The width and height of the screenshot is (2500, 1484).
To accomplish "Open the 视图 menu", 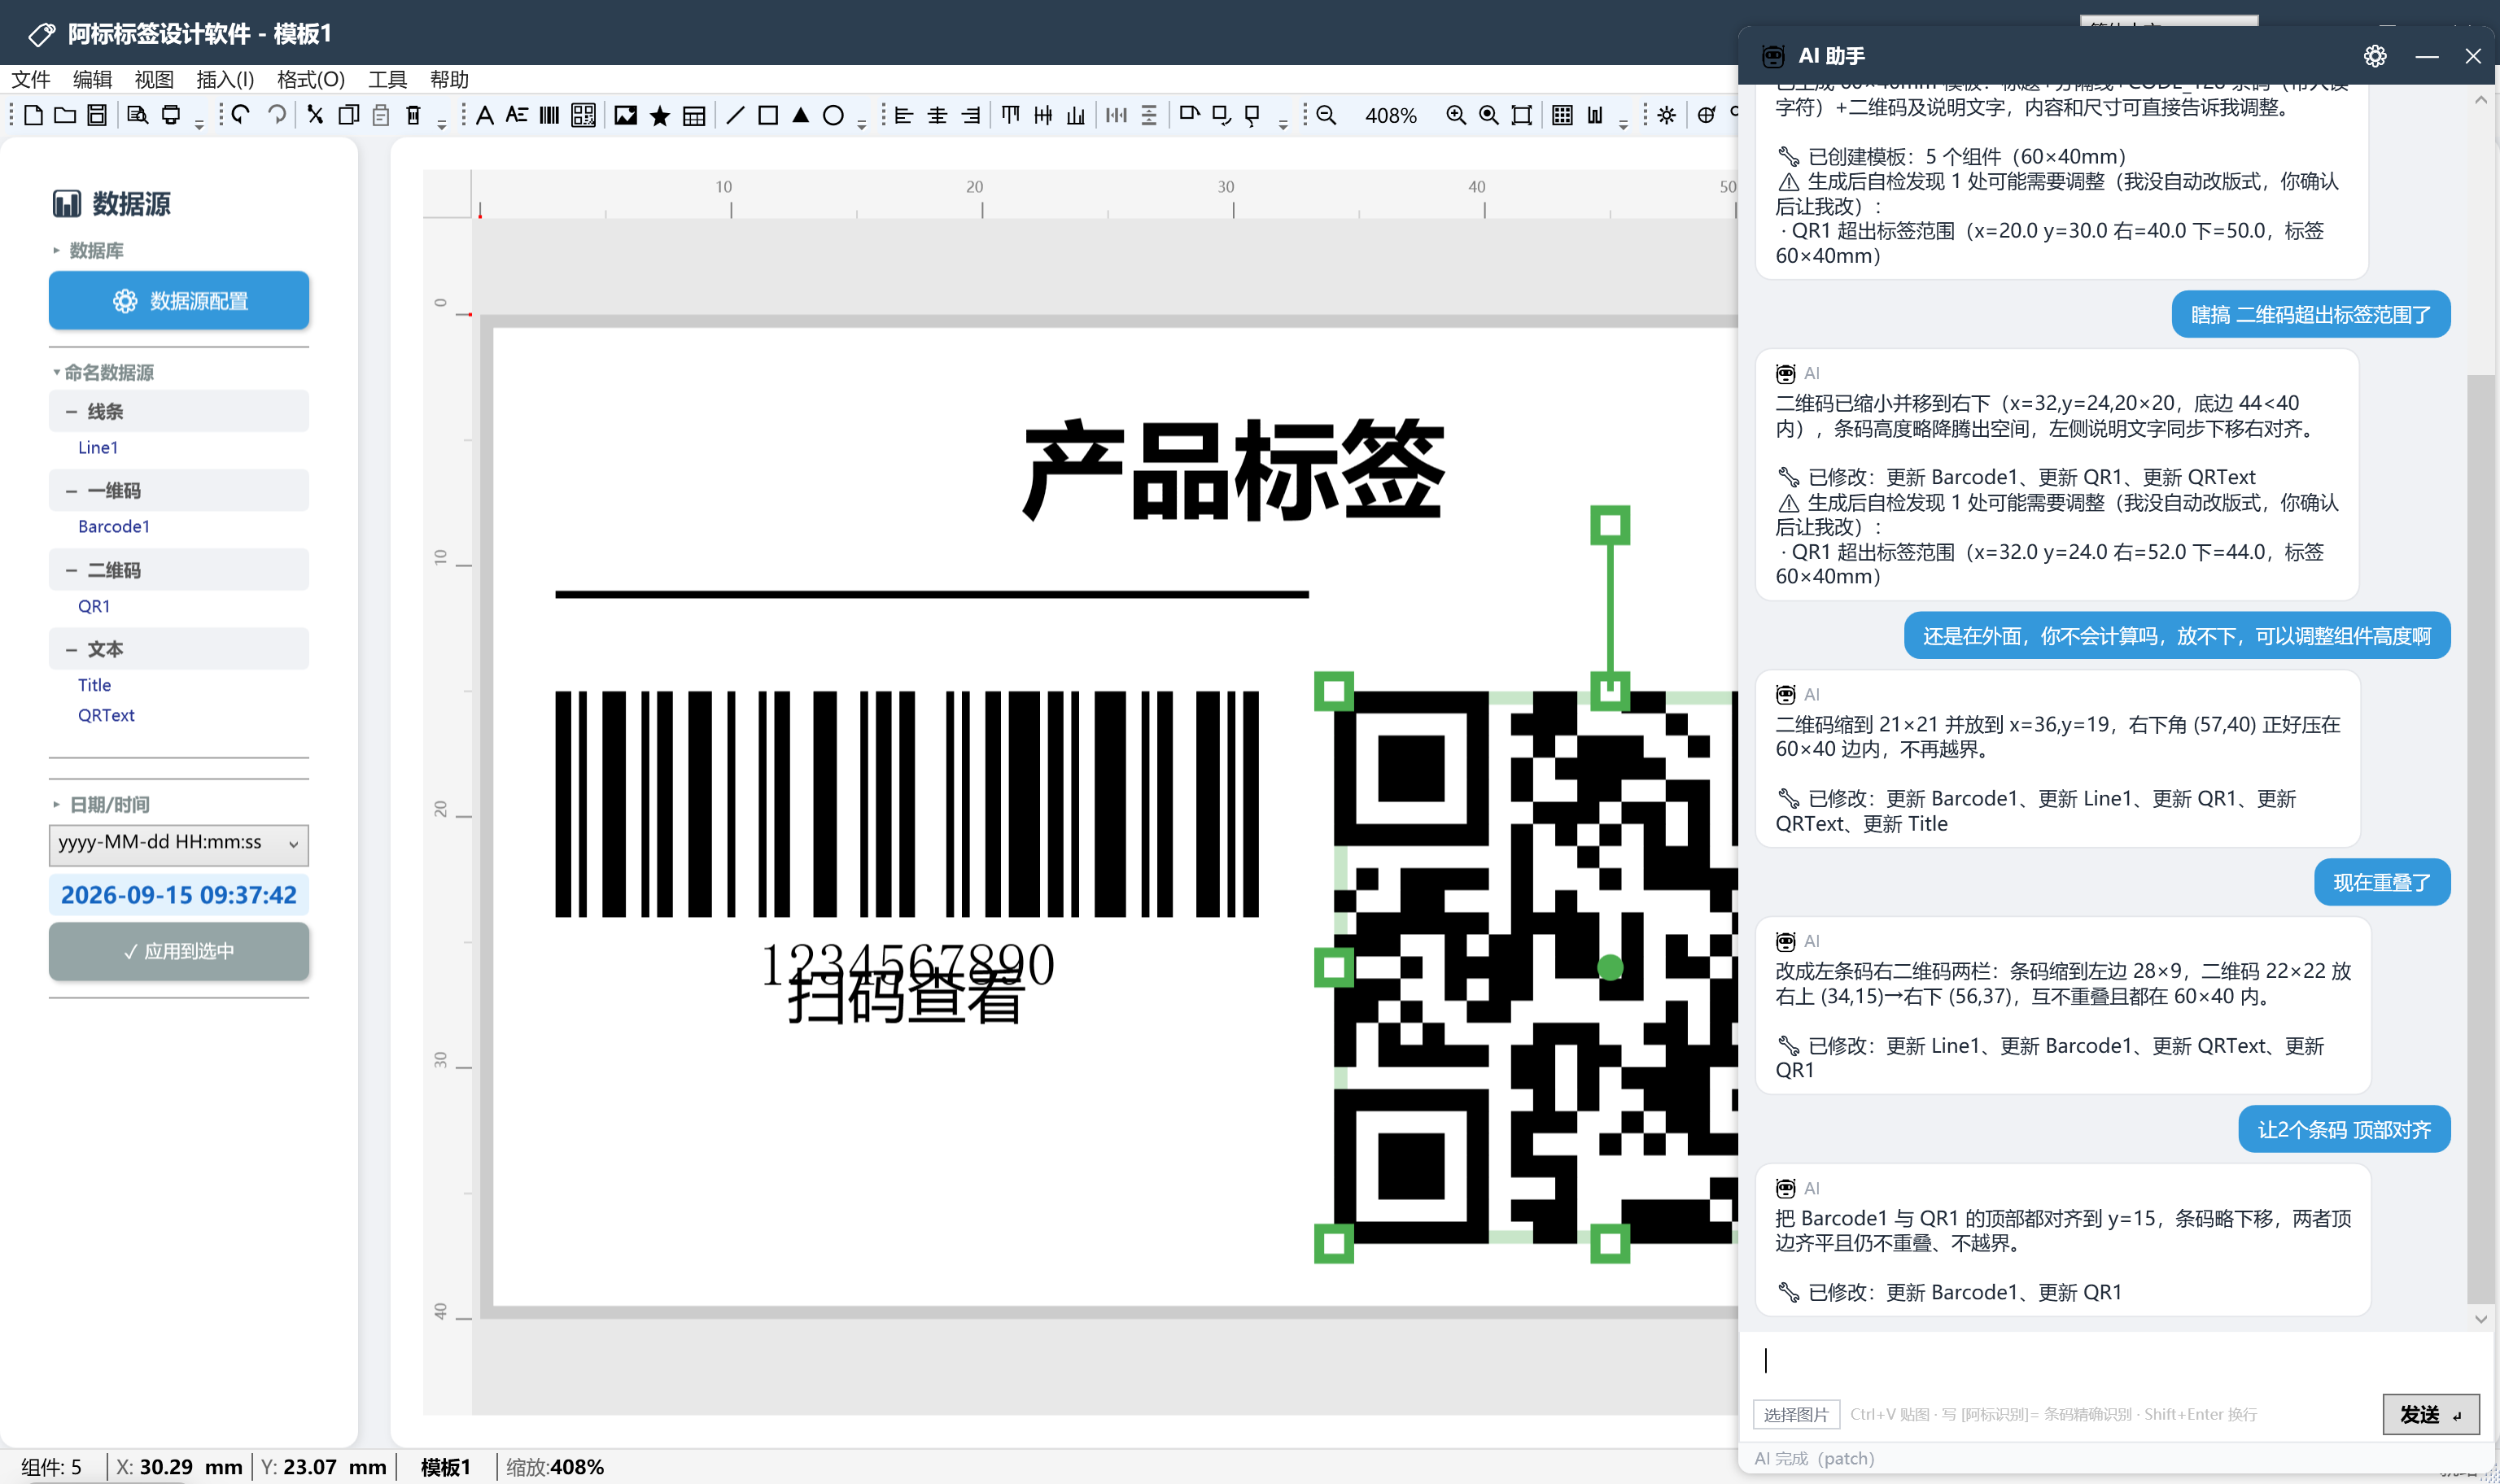I will pos(154,79).
